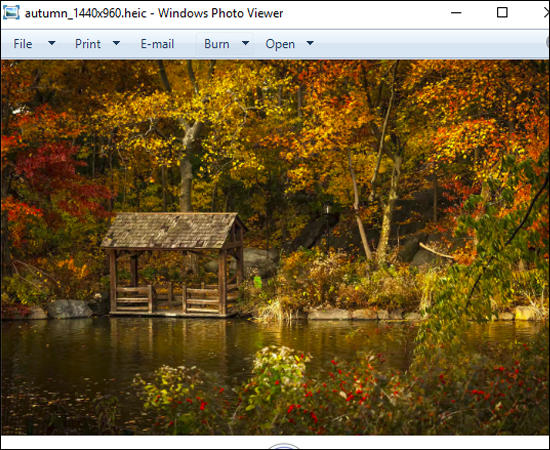Image resolution: width=550 pixels, height=450 pixels.
Task: Open the Print menu
Action: (88, 44)
